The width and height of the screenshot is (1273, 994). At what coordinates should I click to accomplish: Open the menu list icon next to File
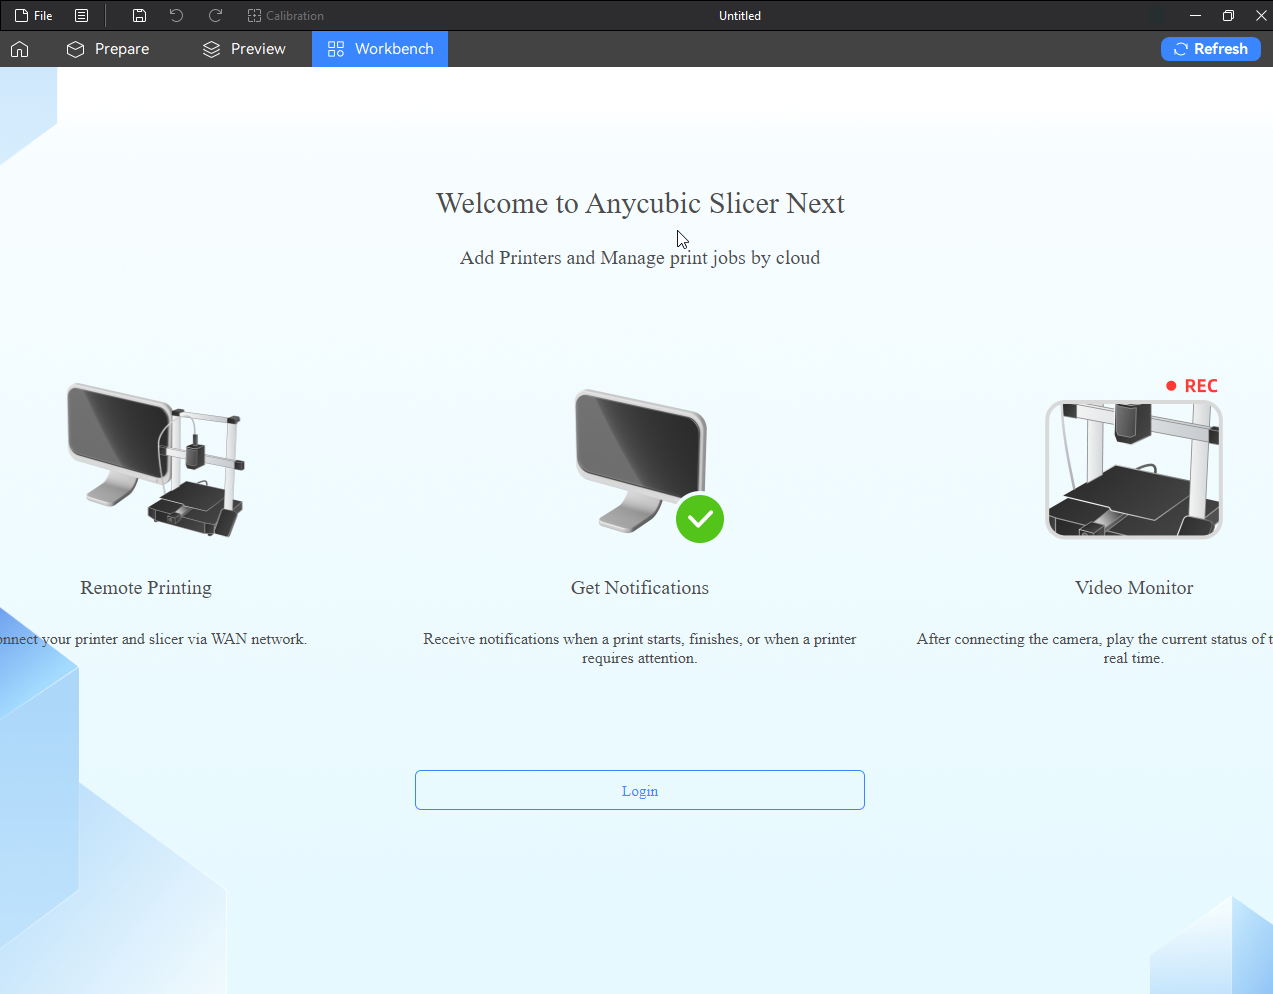[x=82, y=16]
